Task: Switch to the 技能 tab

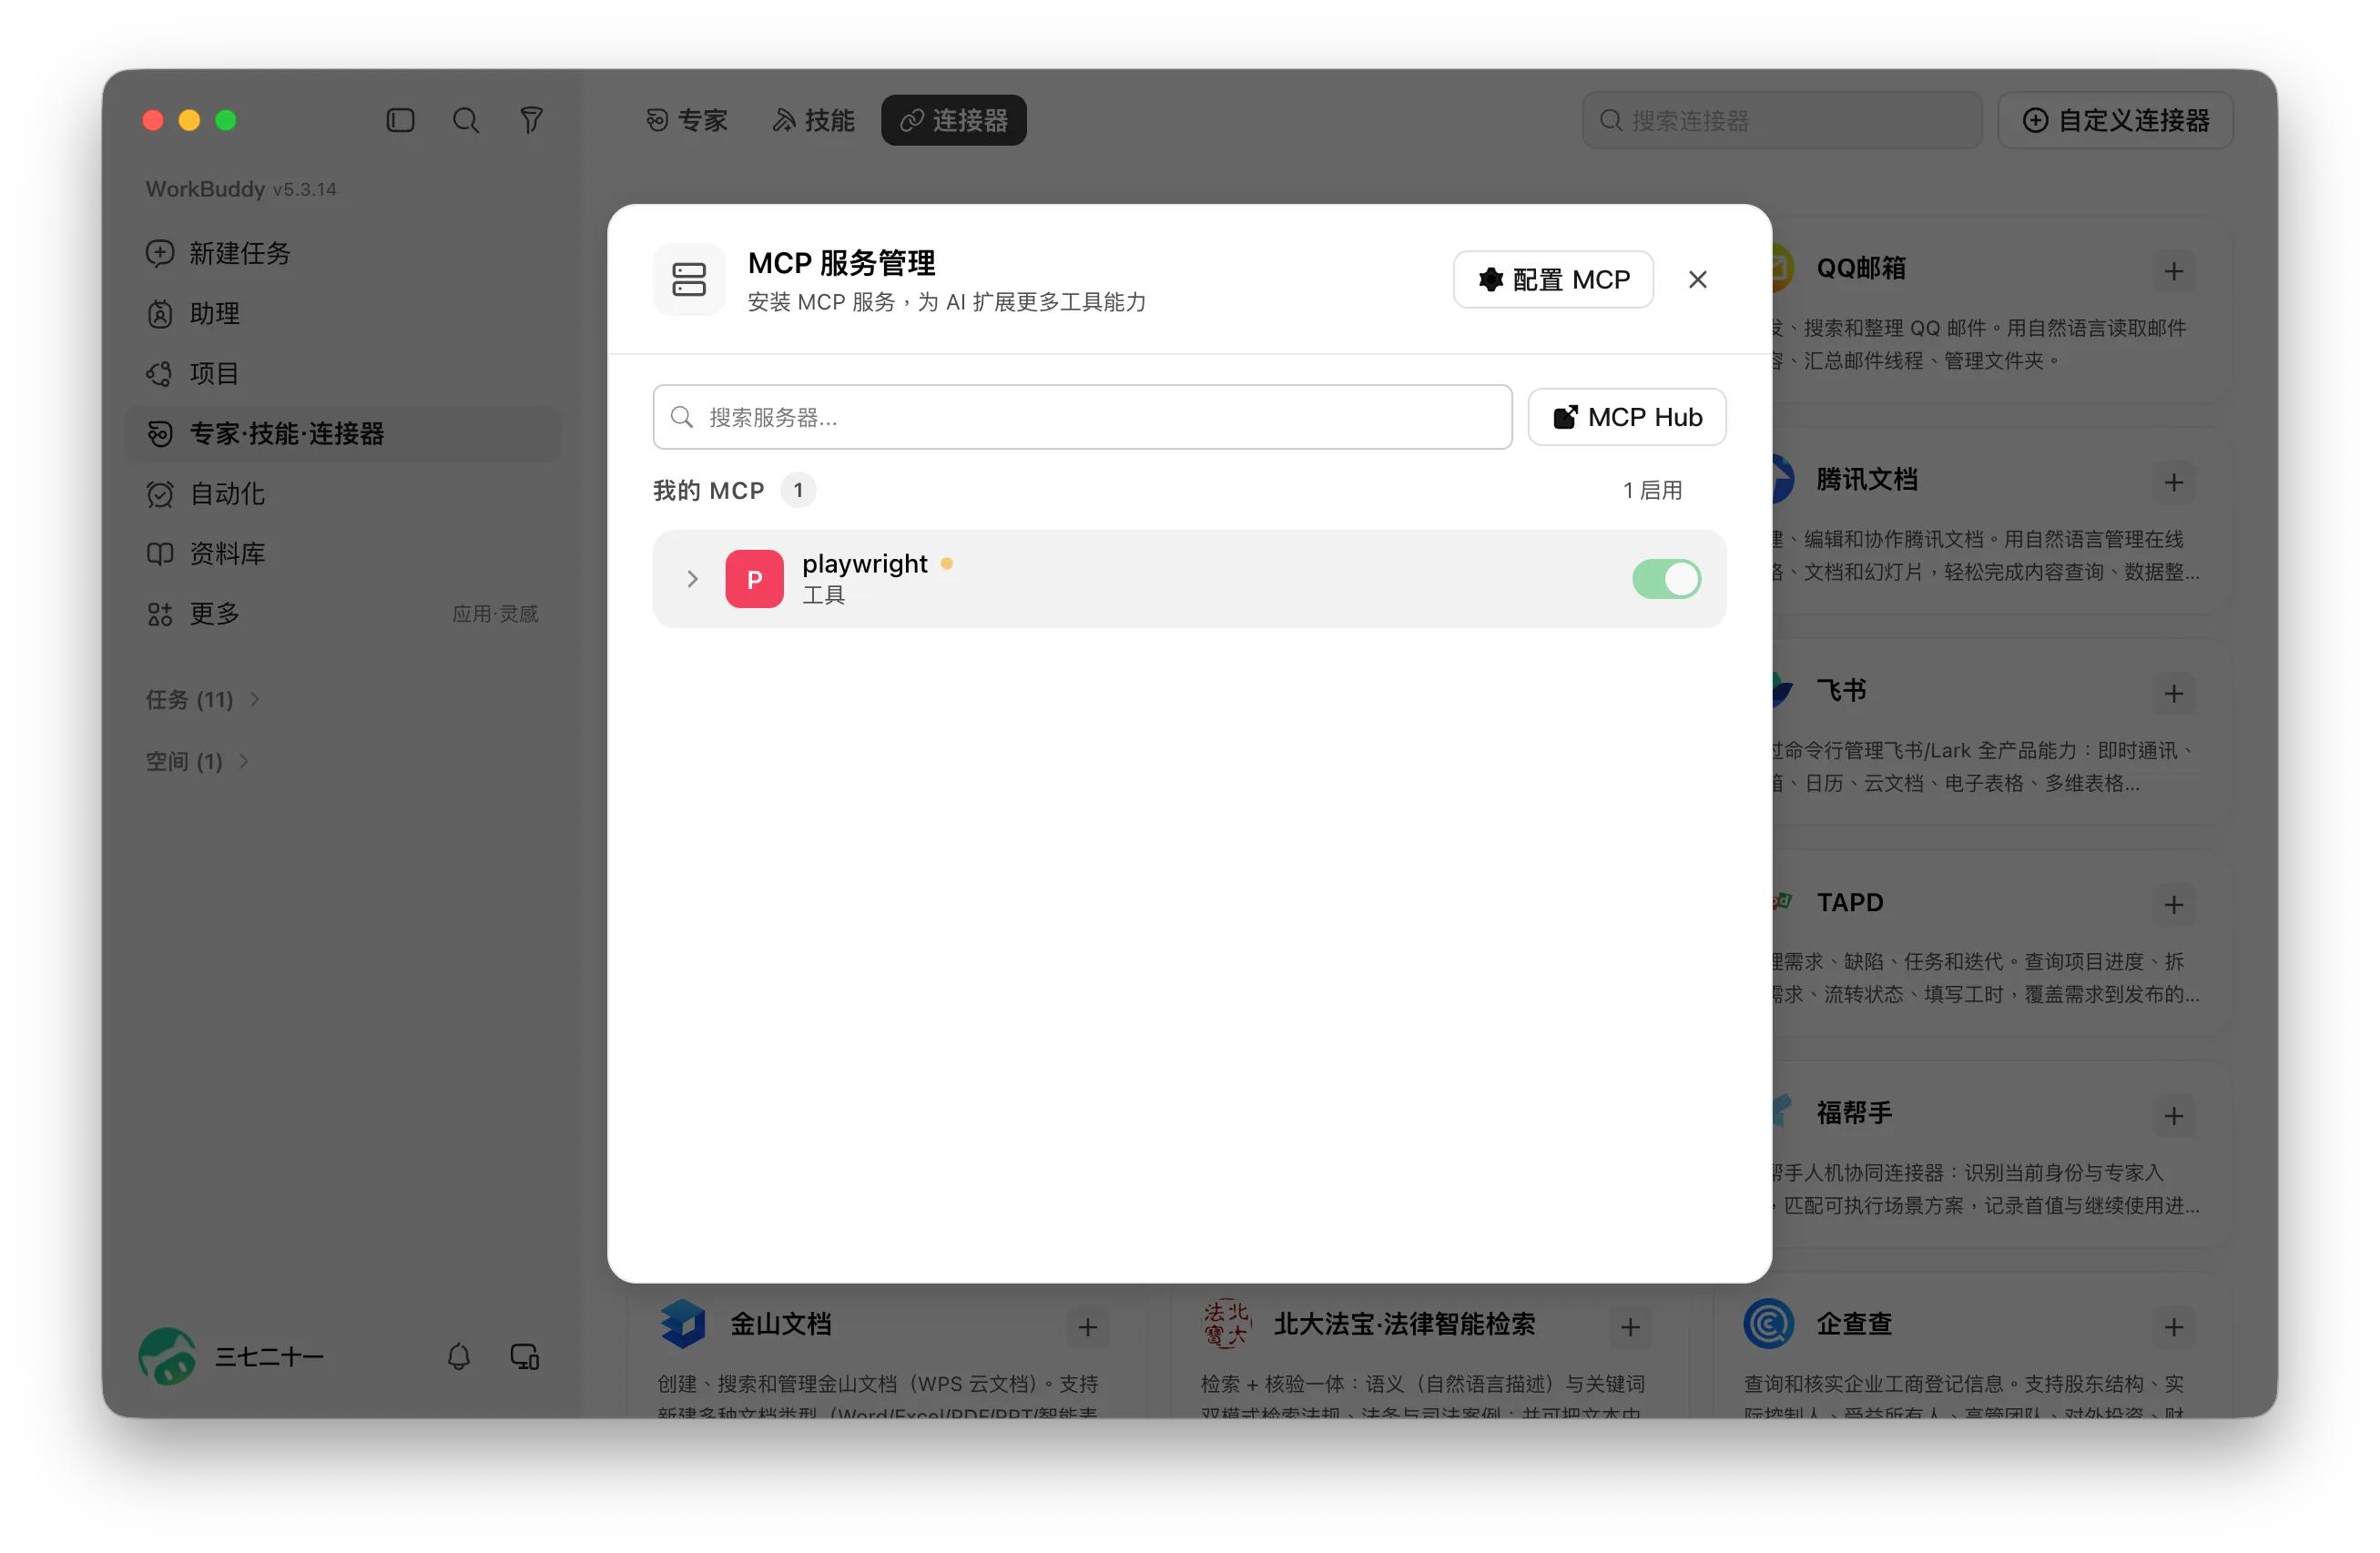Action: pyautogui.click(x=814, y=121)
